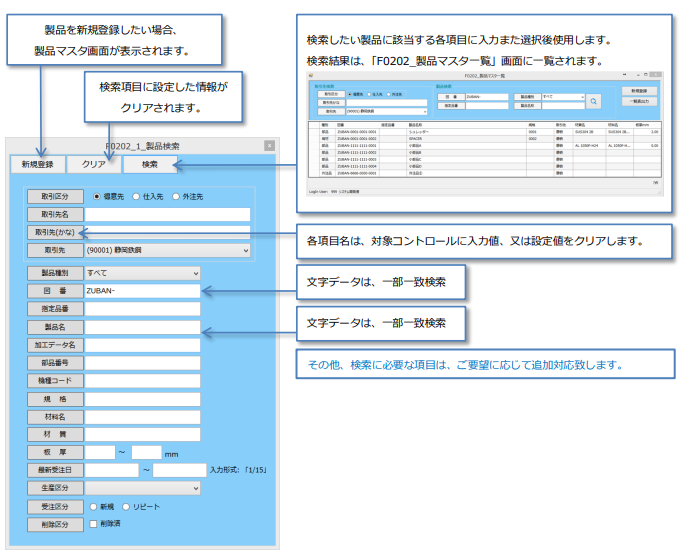Focus the 部品番号 input field
The width and height of the screenshot is (687, 551).
(x=142, y=363)
